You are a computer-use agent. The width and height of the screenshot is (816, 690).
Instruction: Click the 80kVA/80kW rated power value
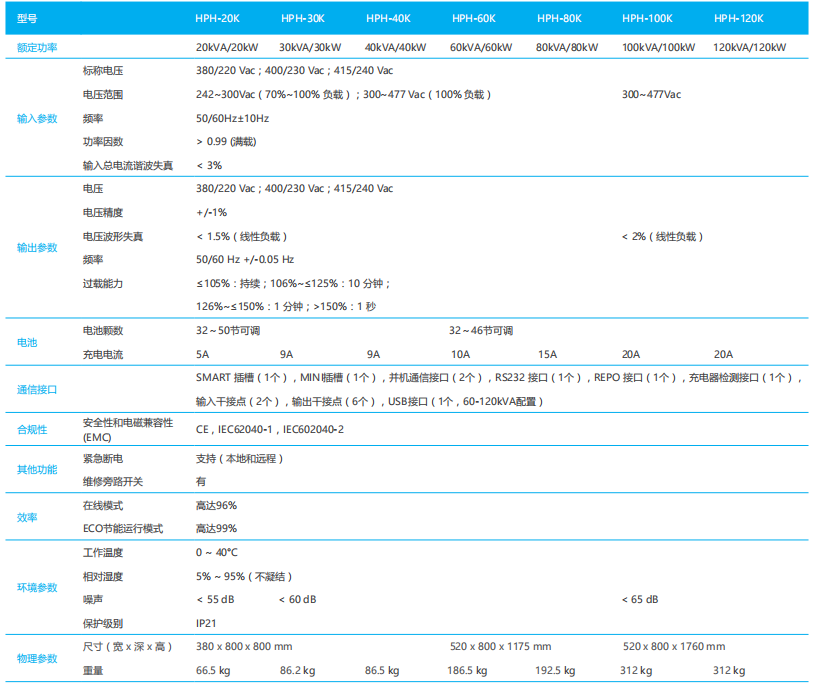(x=567, y=47)
